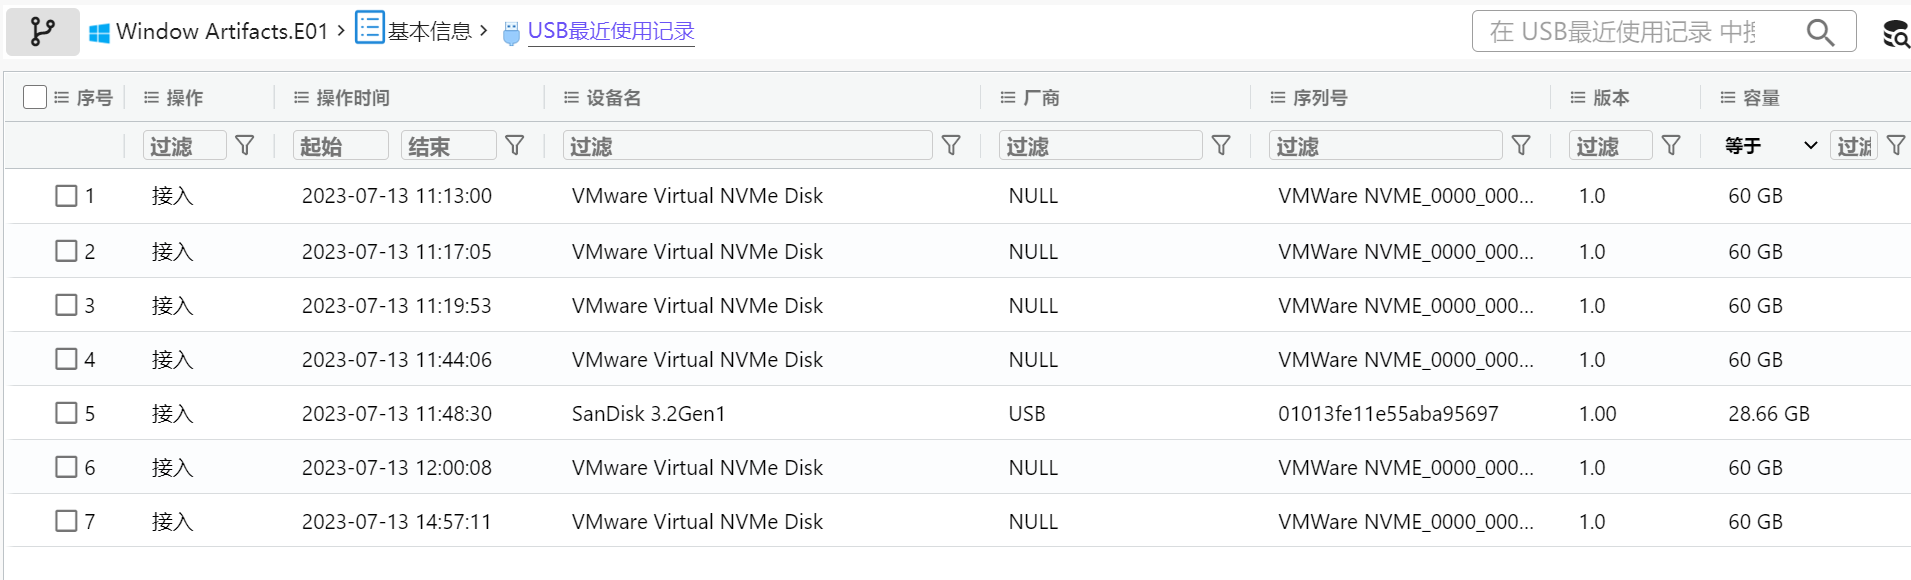The height and width of the screenshot is (580, 1911).
Task: Expand the Window Artifacts.E01 breadcrumb arrow
Action: [x=341, y=30]
